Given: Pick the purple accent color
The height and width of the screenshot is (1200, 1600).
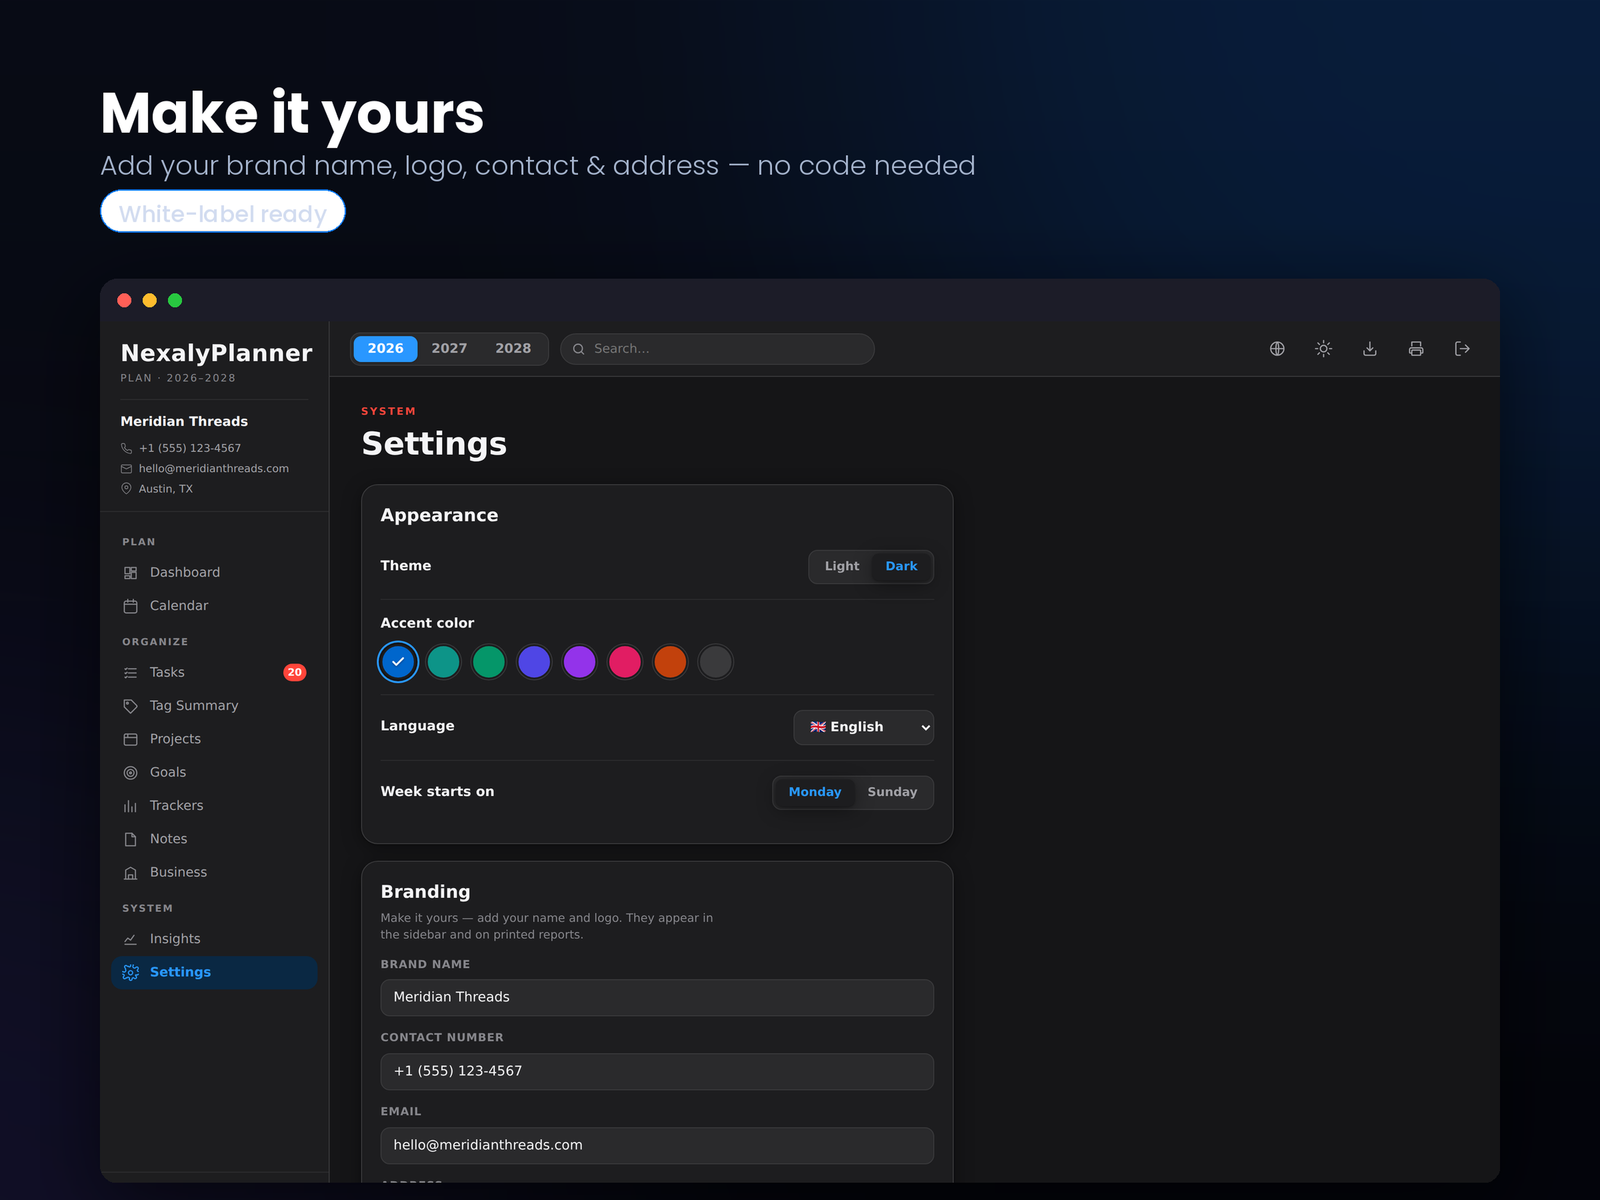Looking at the screenshot, I should 579,662.
